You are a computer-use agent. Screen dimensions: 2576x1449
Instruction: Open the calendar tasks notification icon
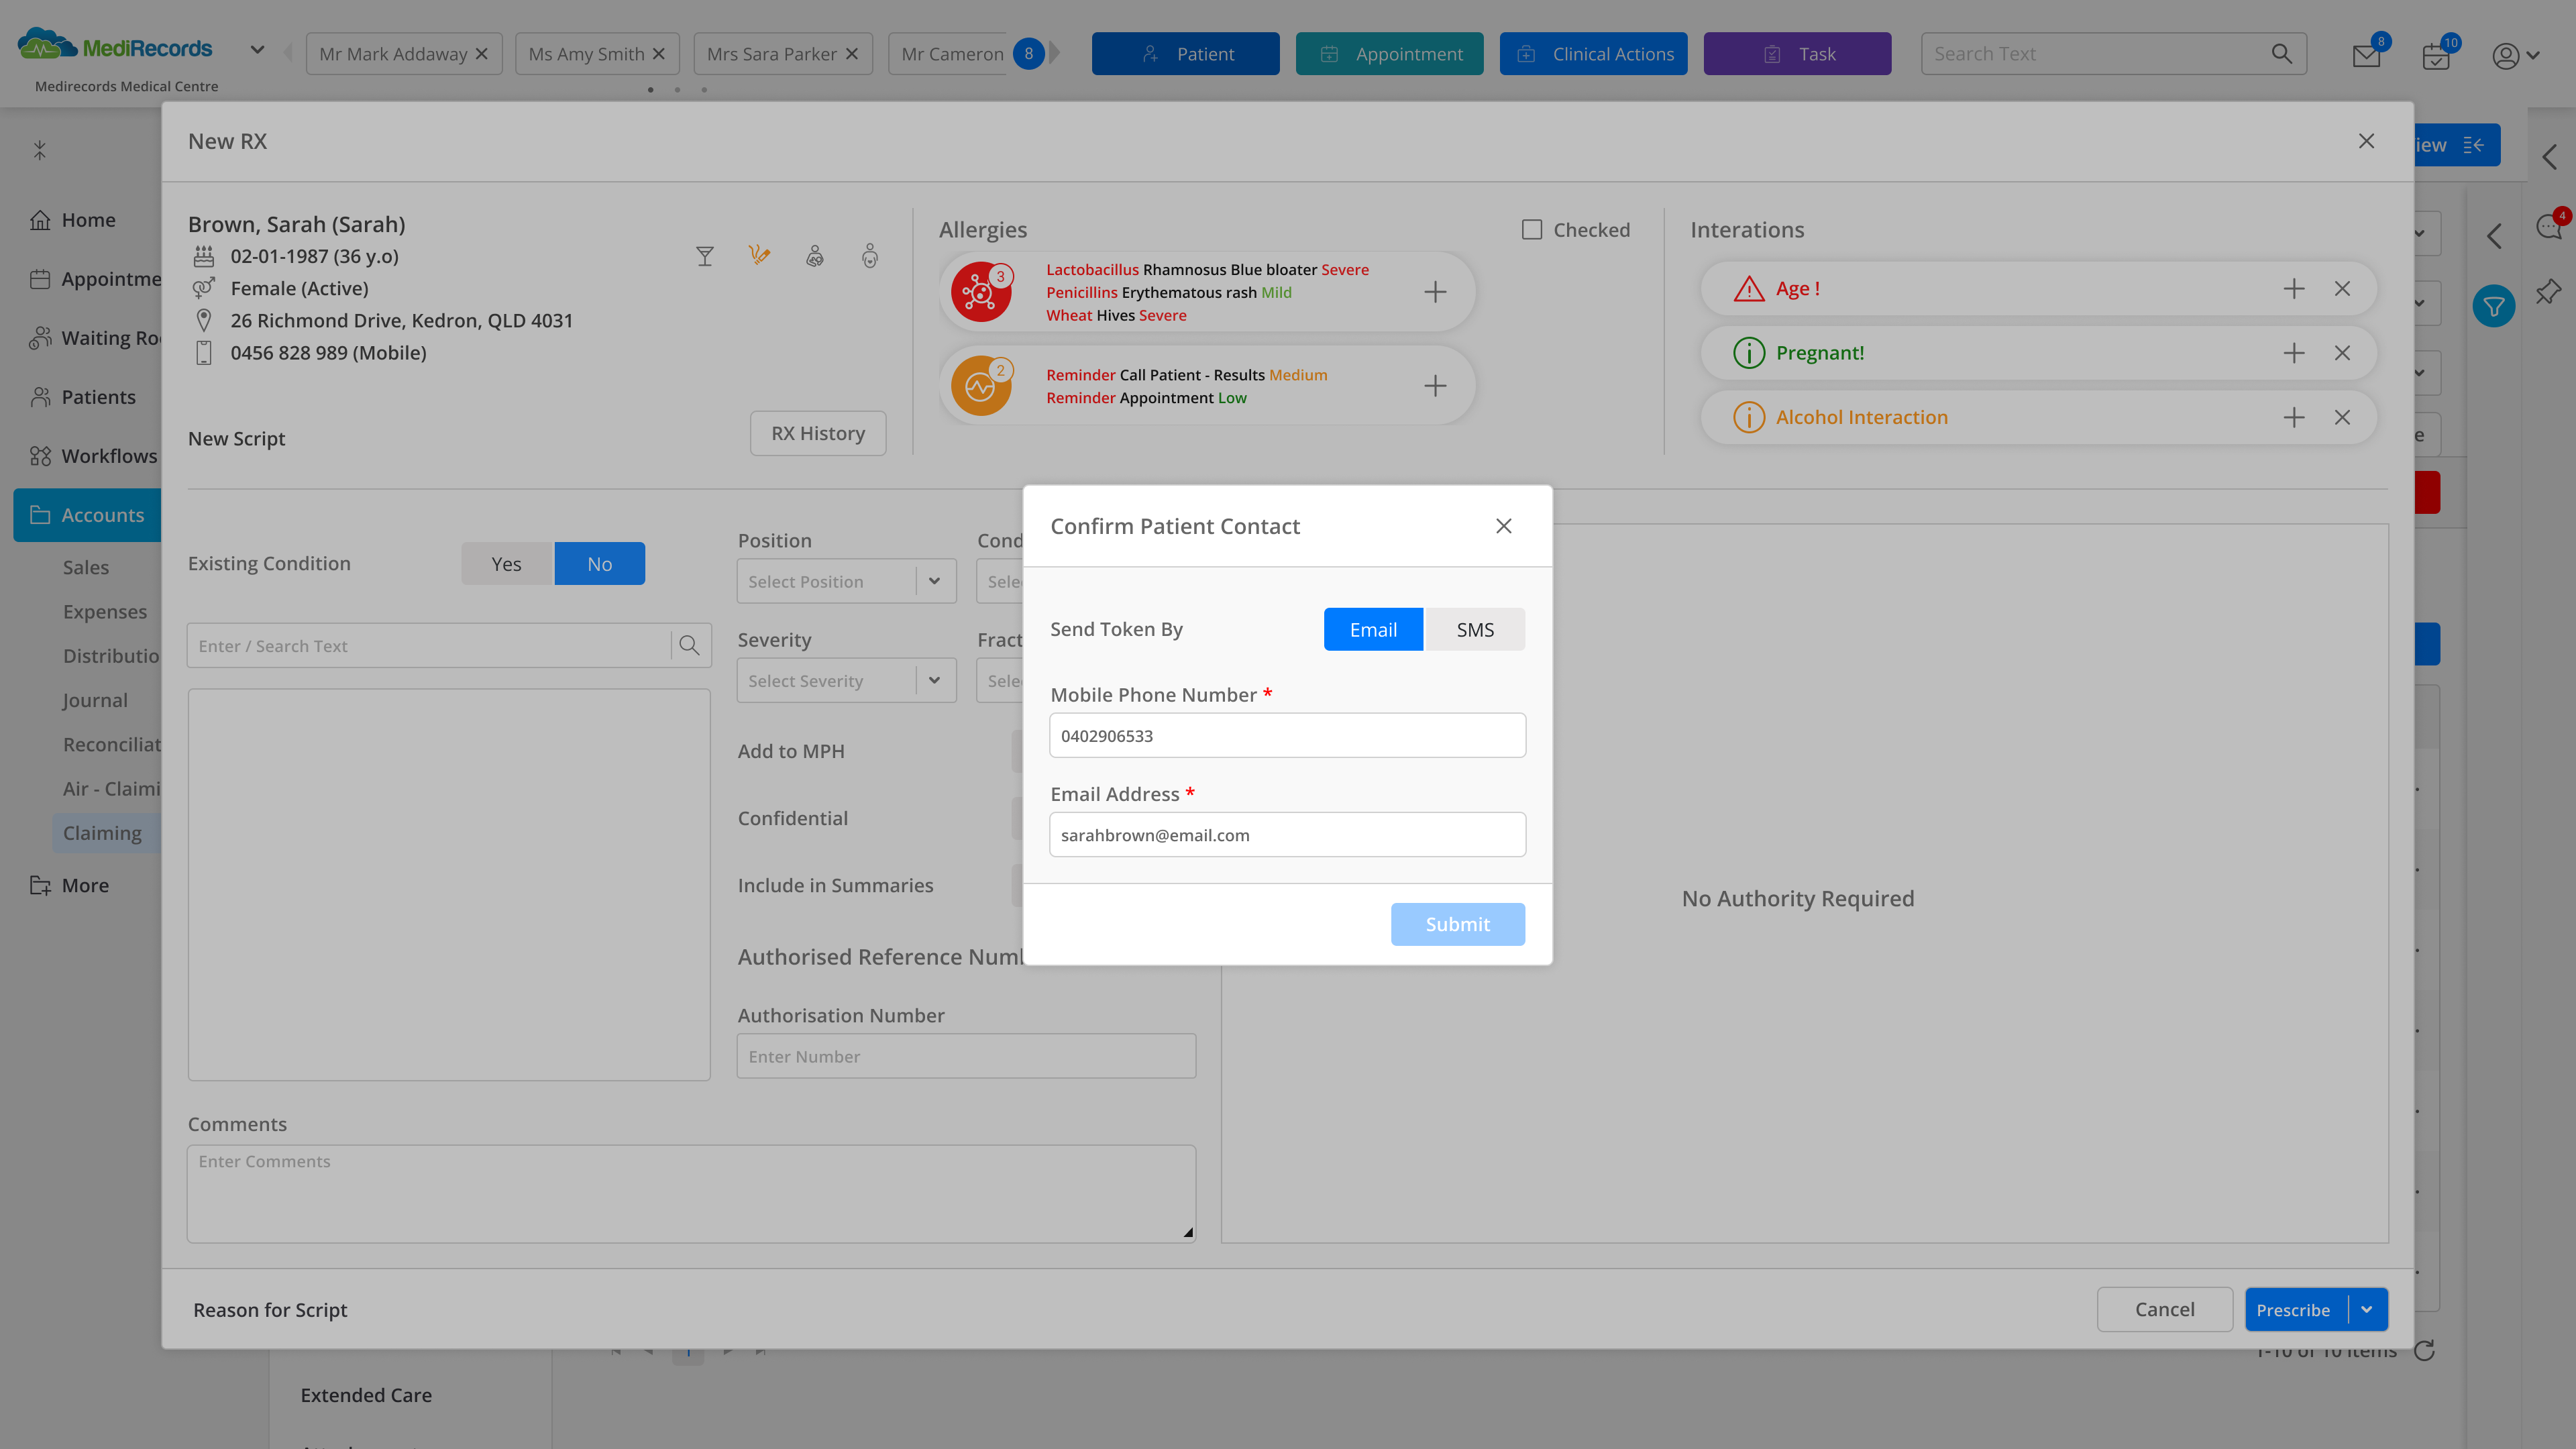point(2436,56)
